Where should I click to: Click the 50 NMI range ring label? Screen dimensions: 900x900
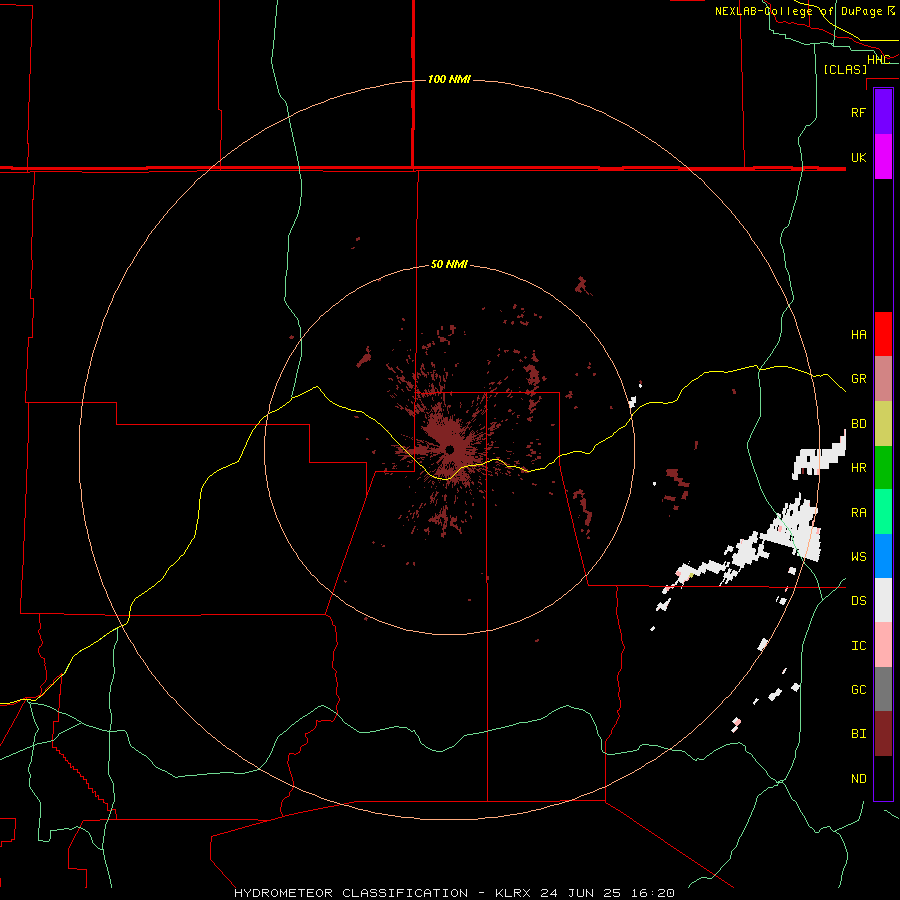449,264
